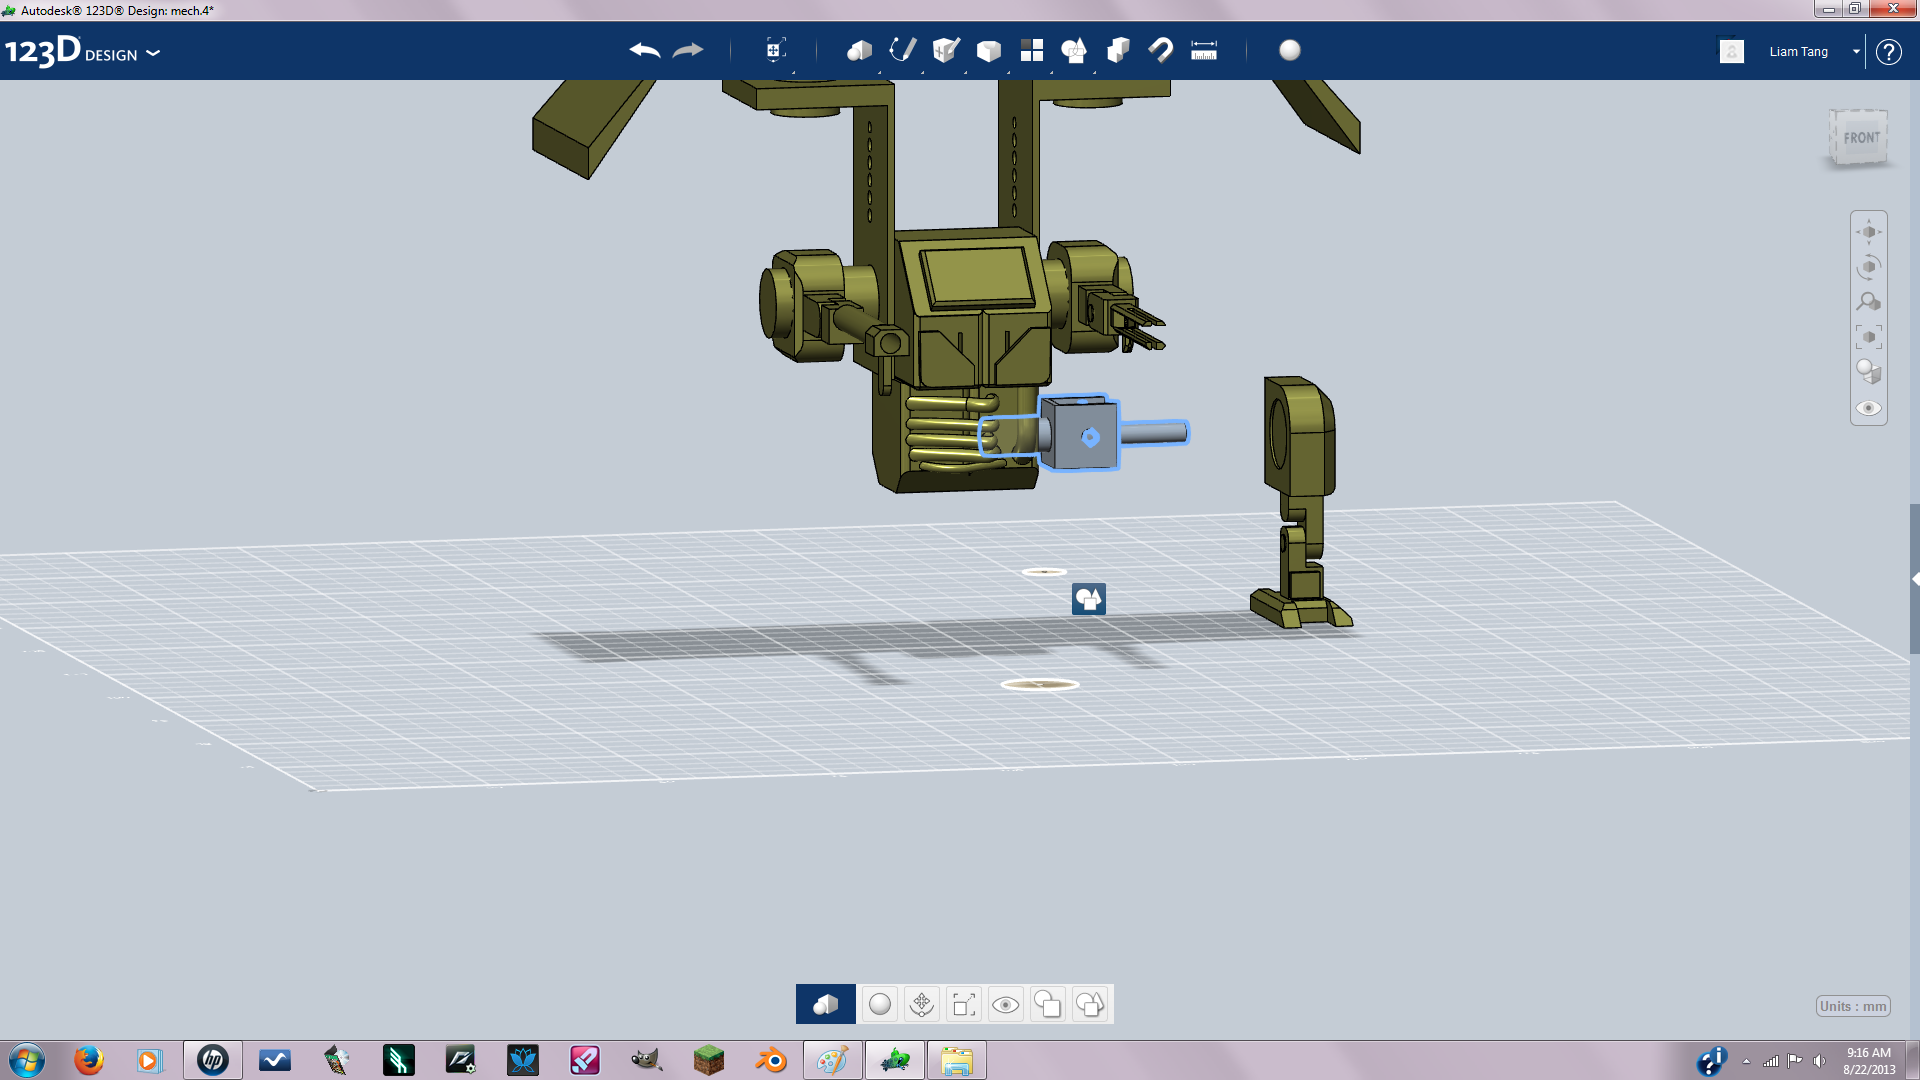This screenshot has width=1920, height=1080.
Task: Select the blue cube joint part
Action: (1079, 433)
